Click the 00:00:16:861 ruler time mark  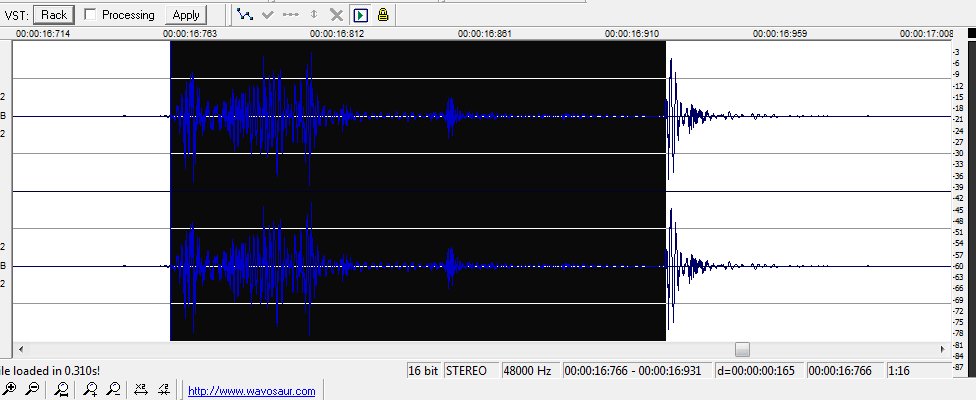pos(484,34)
